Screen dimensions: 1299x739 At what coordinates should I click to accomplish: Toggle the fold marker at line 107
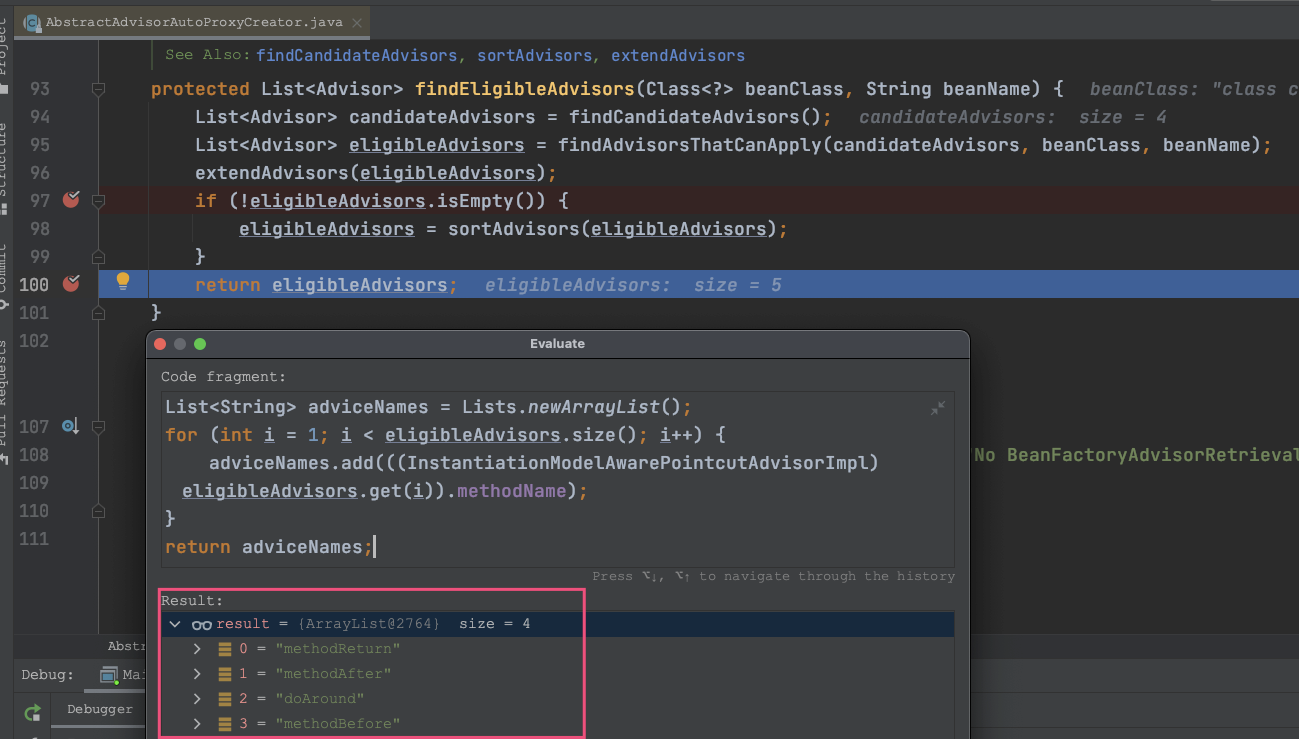click(x=99, y=427)
